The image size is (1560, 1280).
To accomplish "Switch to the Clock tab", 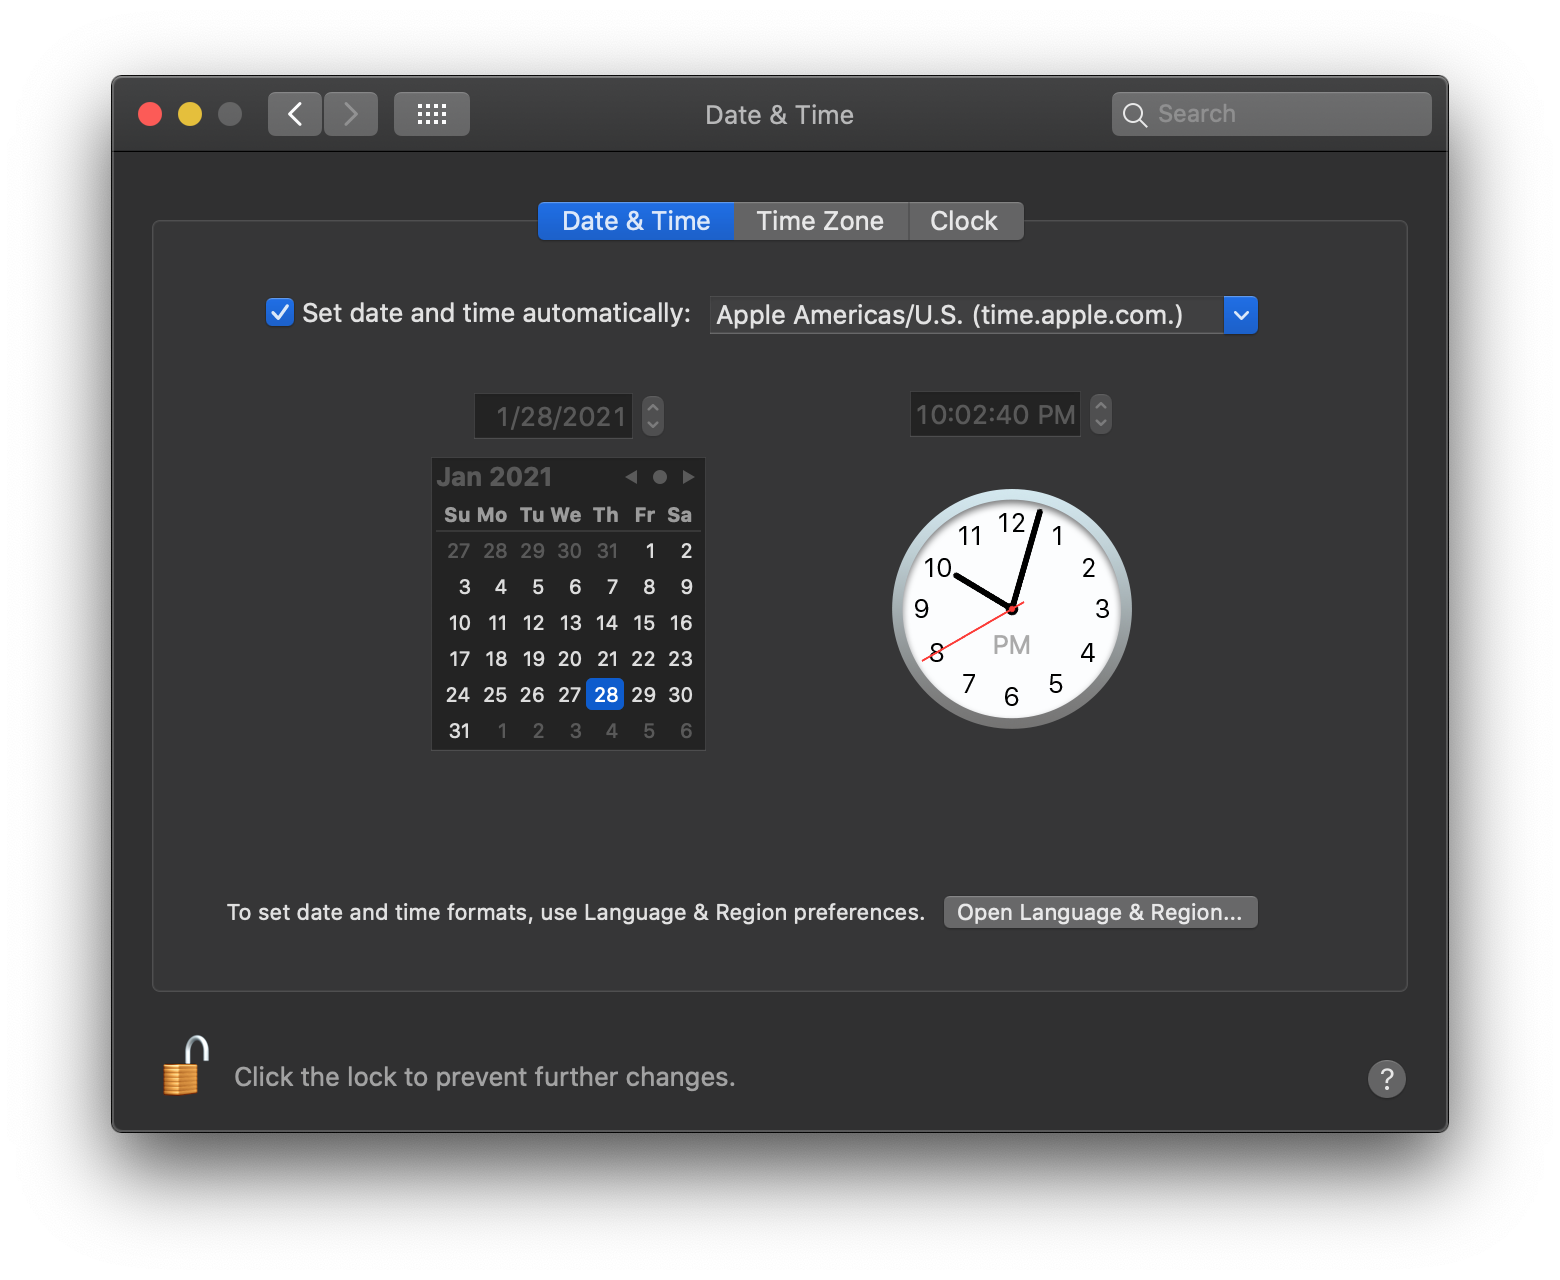I will click(x=964, y=221).
